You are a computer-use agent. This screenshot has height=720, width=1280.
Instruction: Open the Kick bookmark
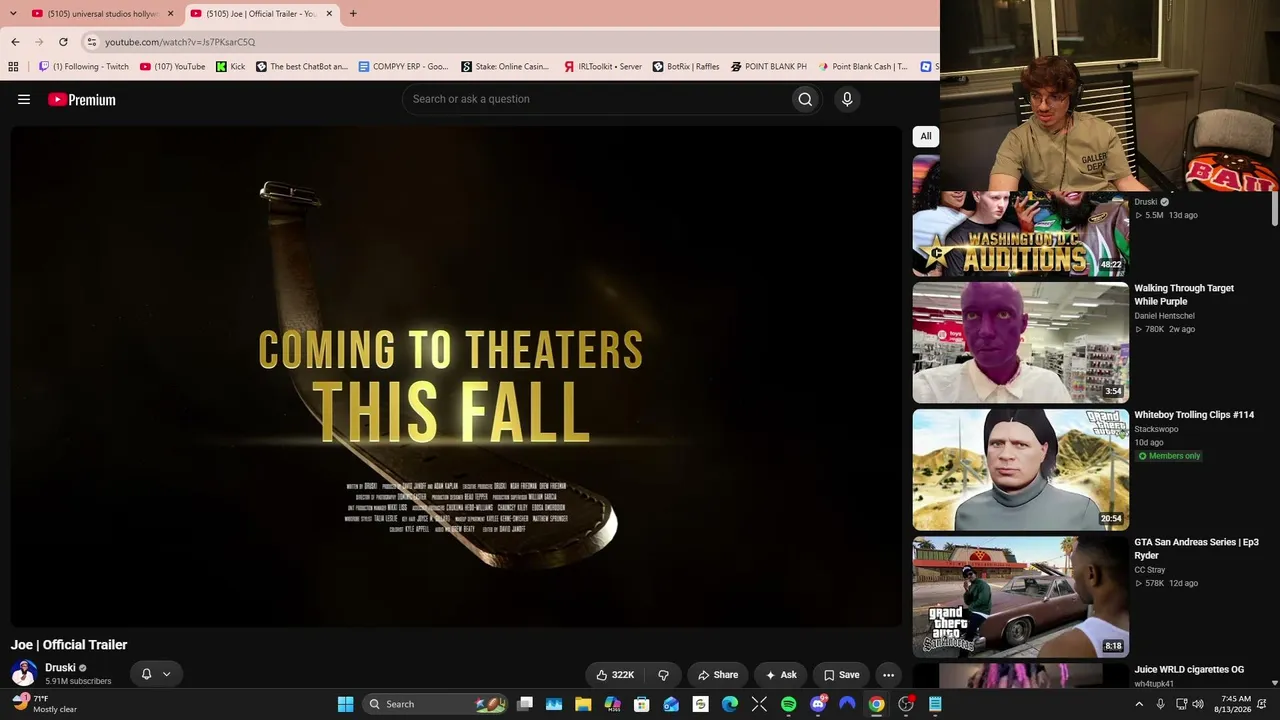coord(231,67)
